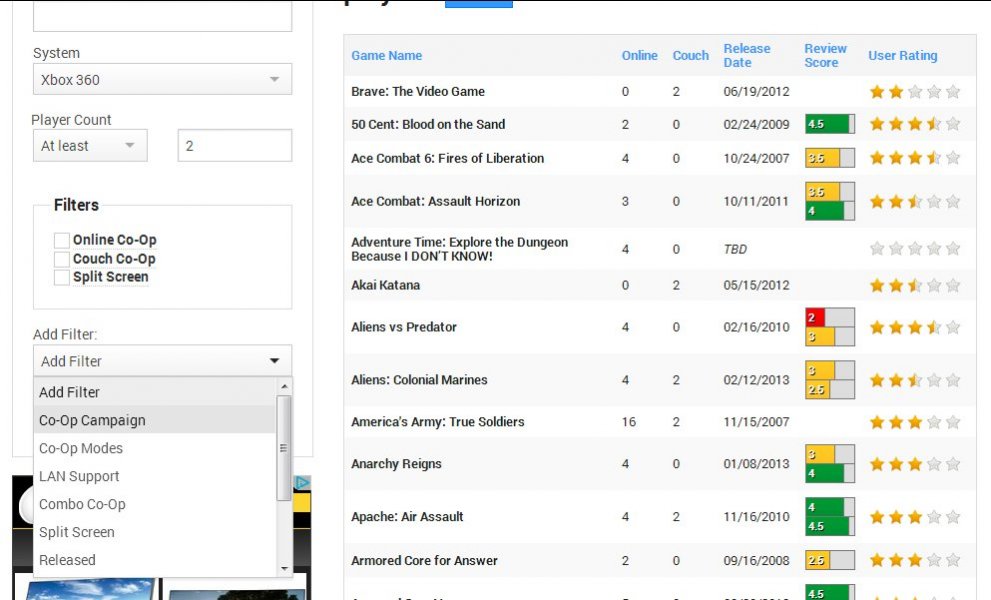Choose LAN Support in the filter list
This screenshot has width=991, height=600.
tap(79, 477)
